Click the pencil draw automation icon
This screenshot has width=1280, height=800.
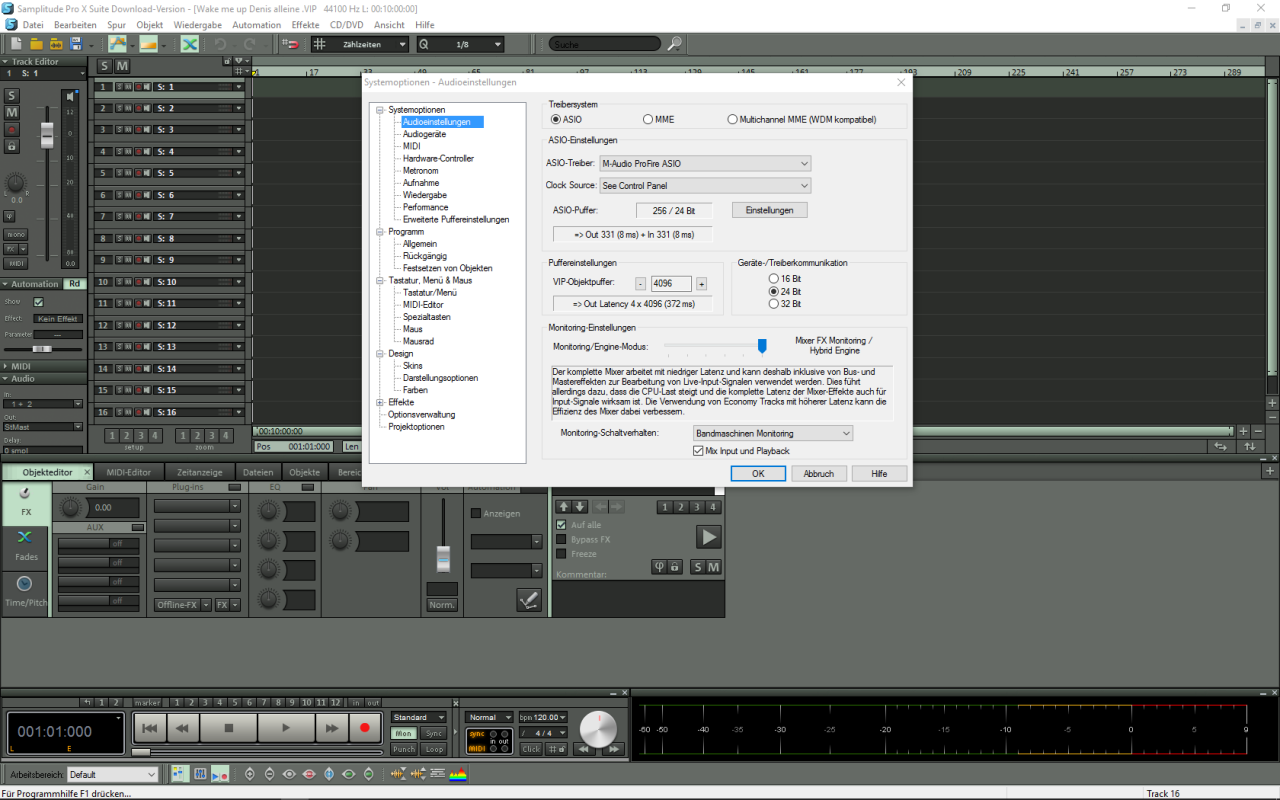pyautogui.click(x=529, y=600)
